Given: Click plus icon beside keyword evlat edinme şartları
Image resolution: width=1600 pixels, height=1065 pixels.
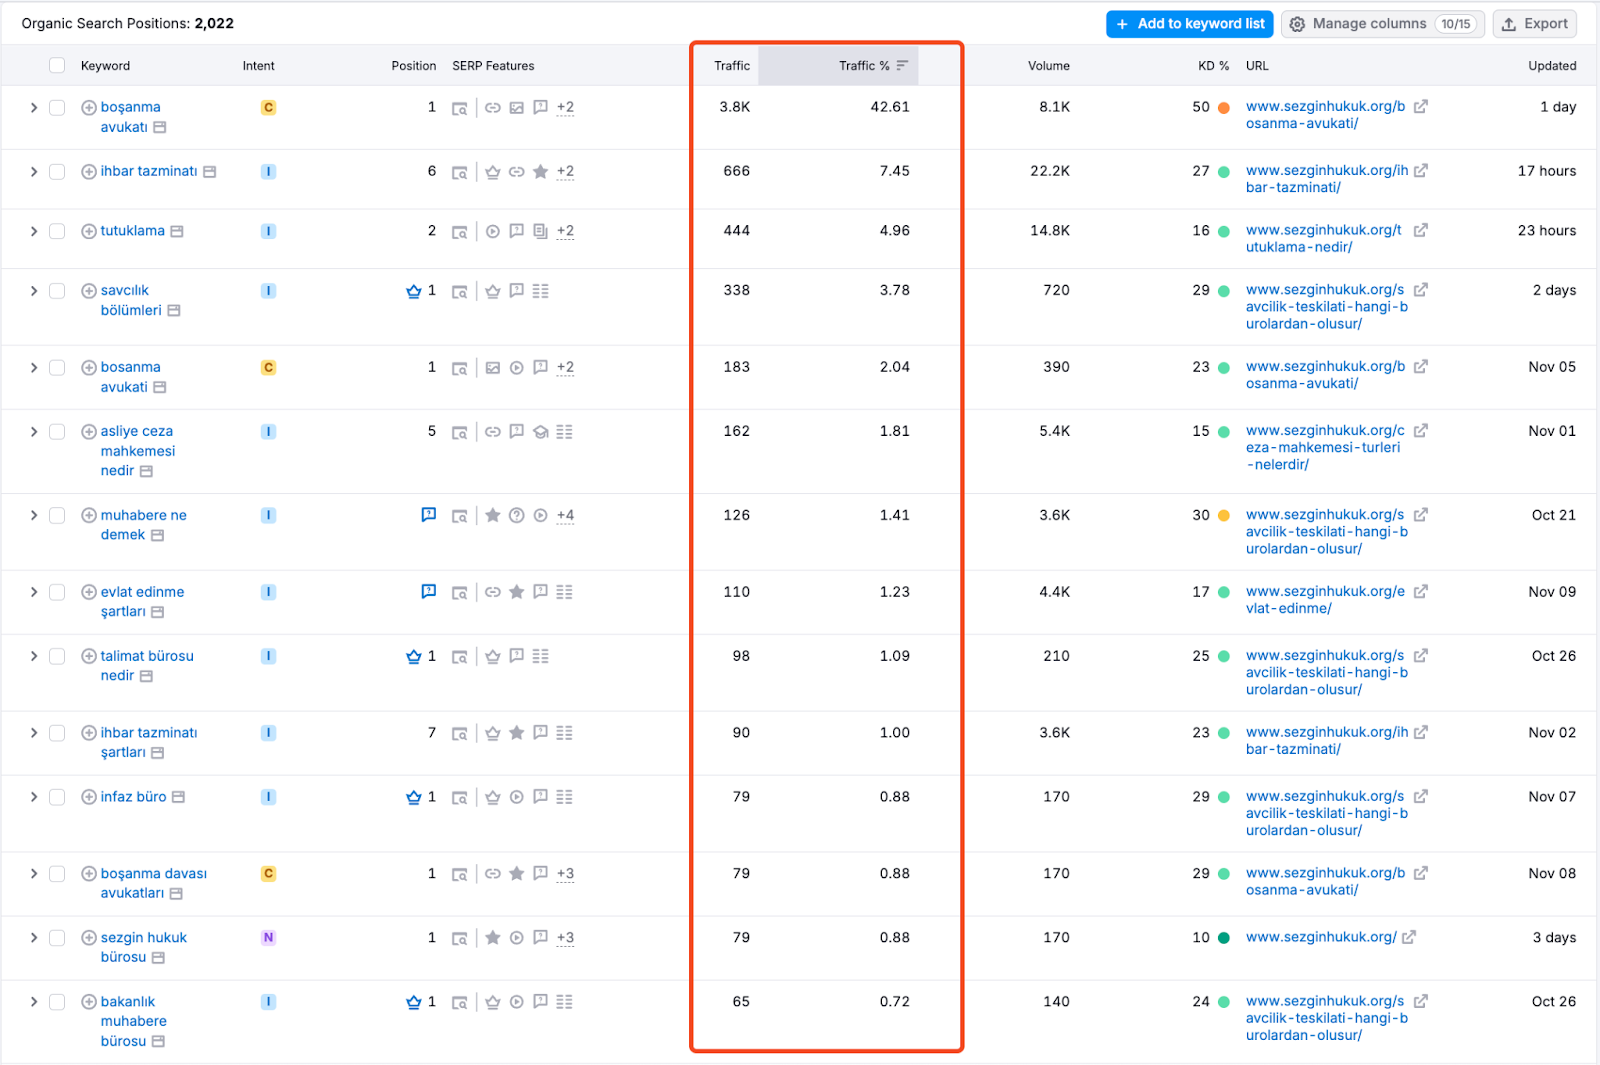Looking at the screenshot, I should (89, 592).
